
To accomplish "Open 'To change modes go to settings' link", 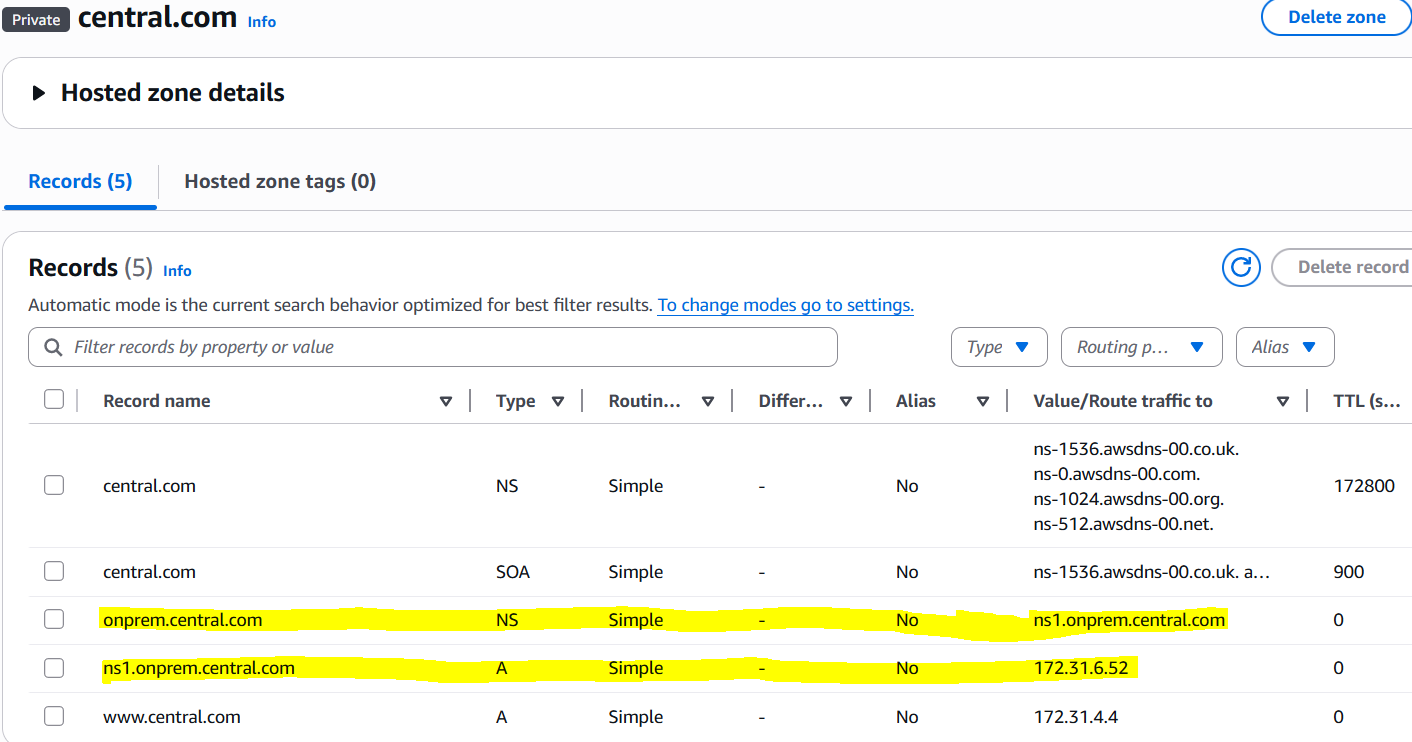I will click(x=785, y=305).
